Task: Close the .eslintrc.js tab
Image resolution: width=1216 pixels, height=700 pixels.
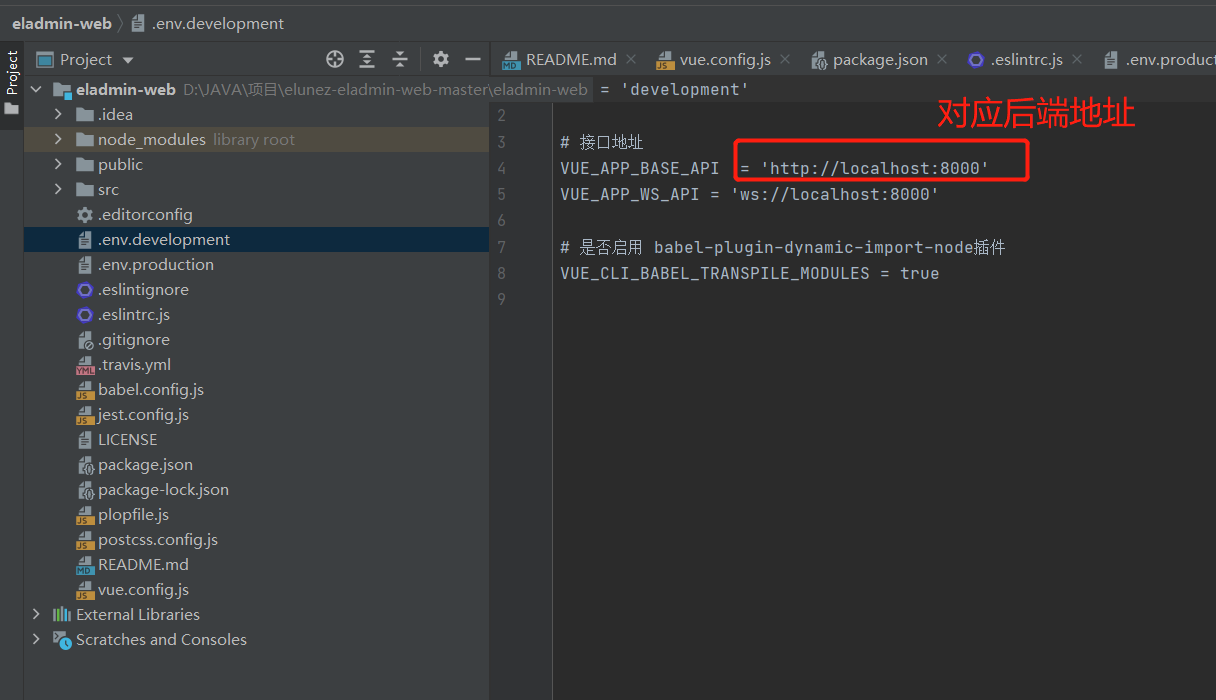Action: (x=1077, y=60)
